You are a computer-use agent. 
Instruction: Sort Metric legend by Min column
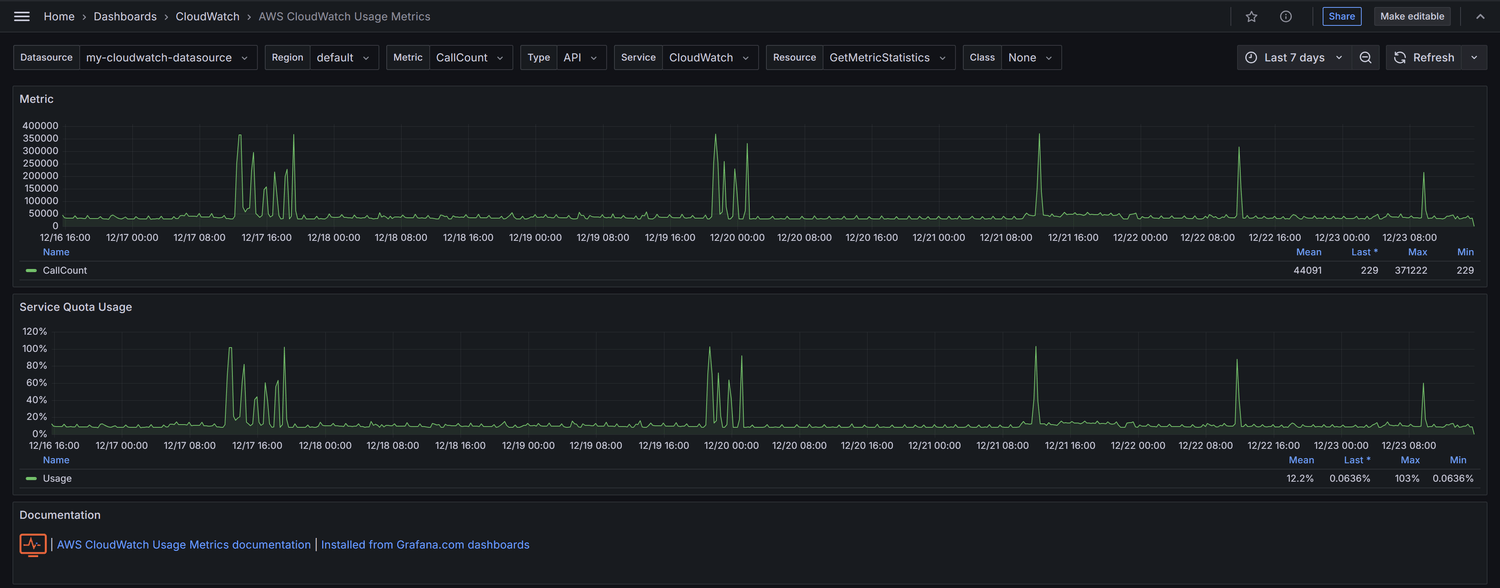(x=1465, y=252)
